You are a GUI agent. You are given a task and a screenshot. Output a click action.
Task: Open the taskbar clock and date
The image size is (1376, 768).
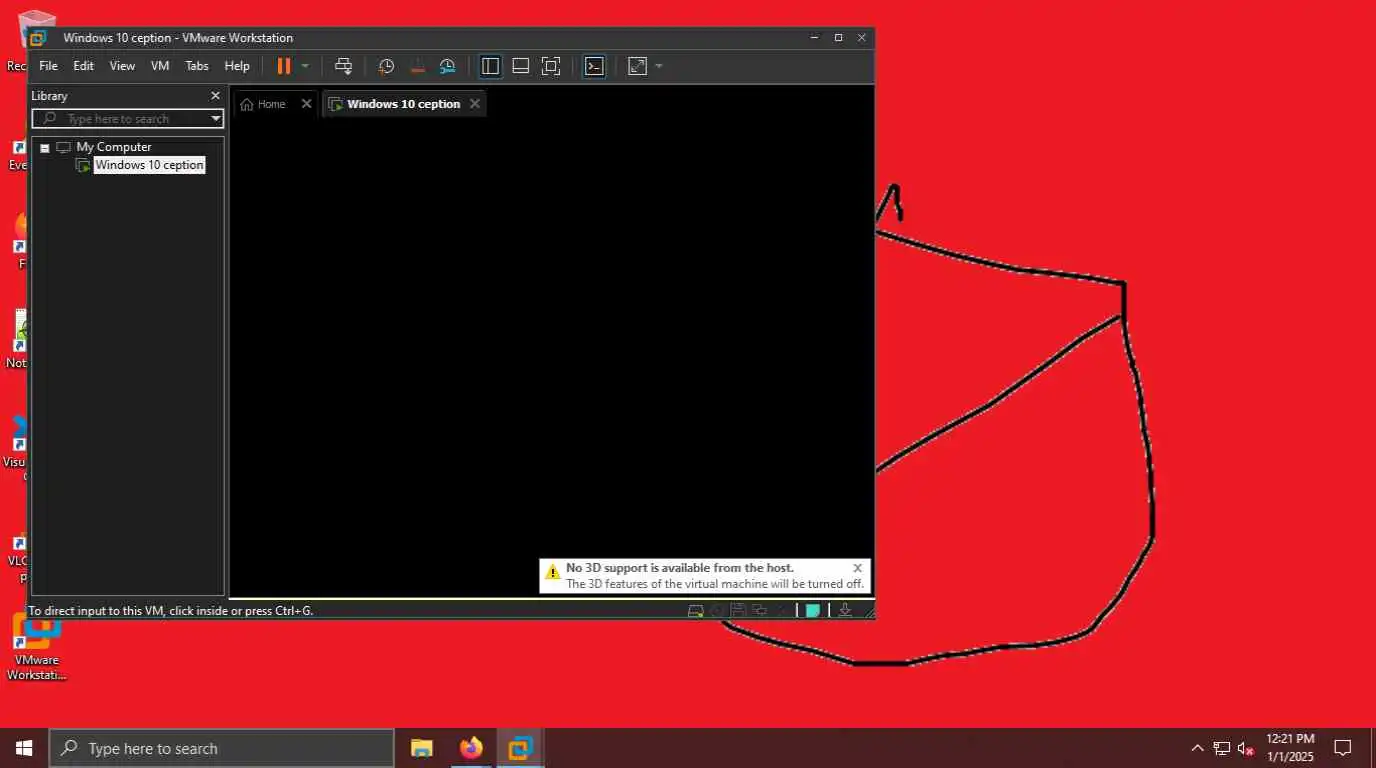click(x=1290, y=748)
